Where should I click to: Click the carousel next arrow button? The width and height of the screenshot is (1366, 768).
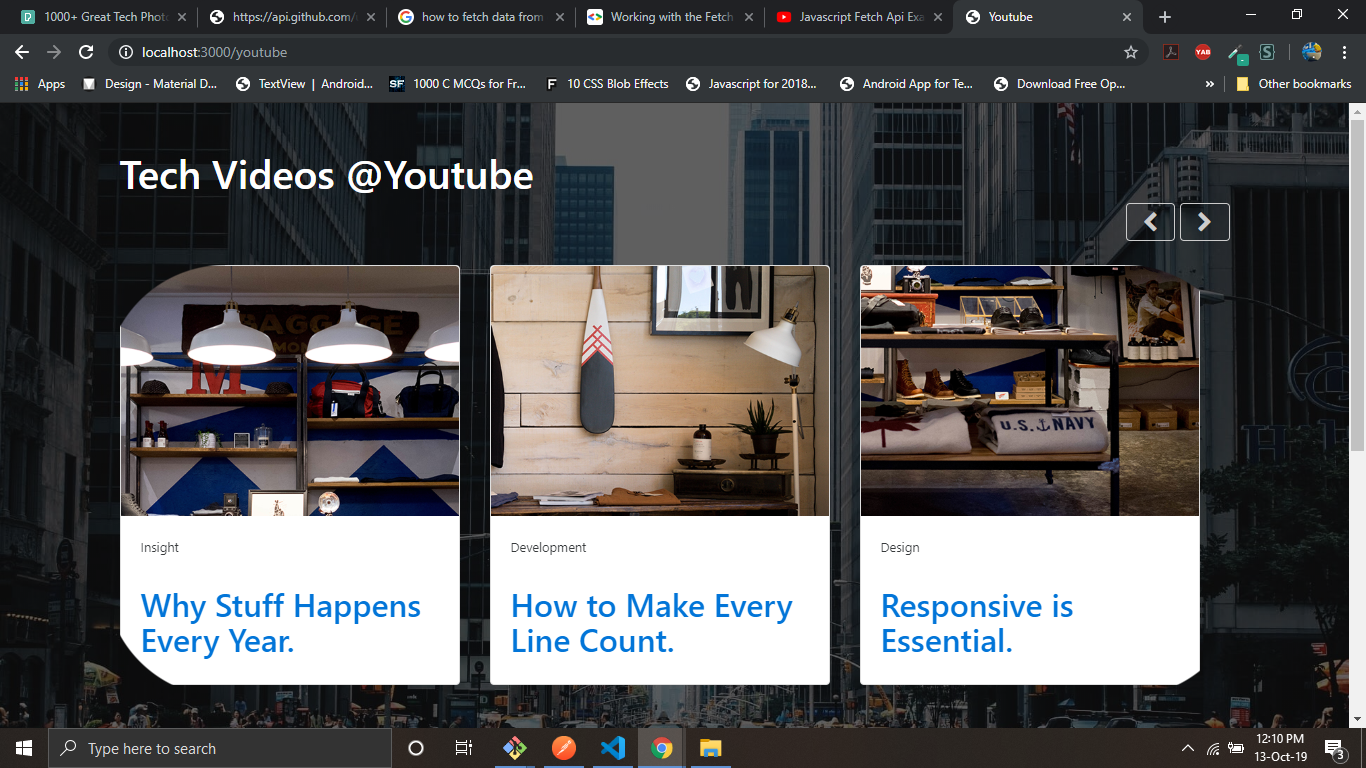(x=1204, y=222)
